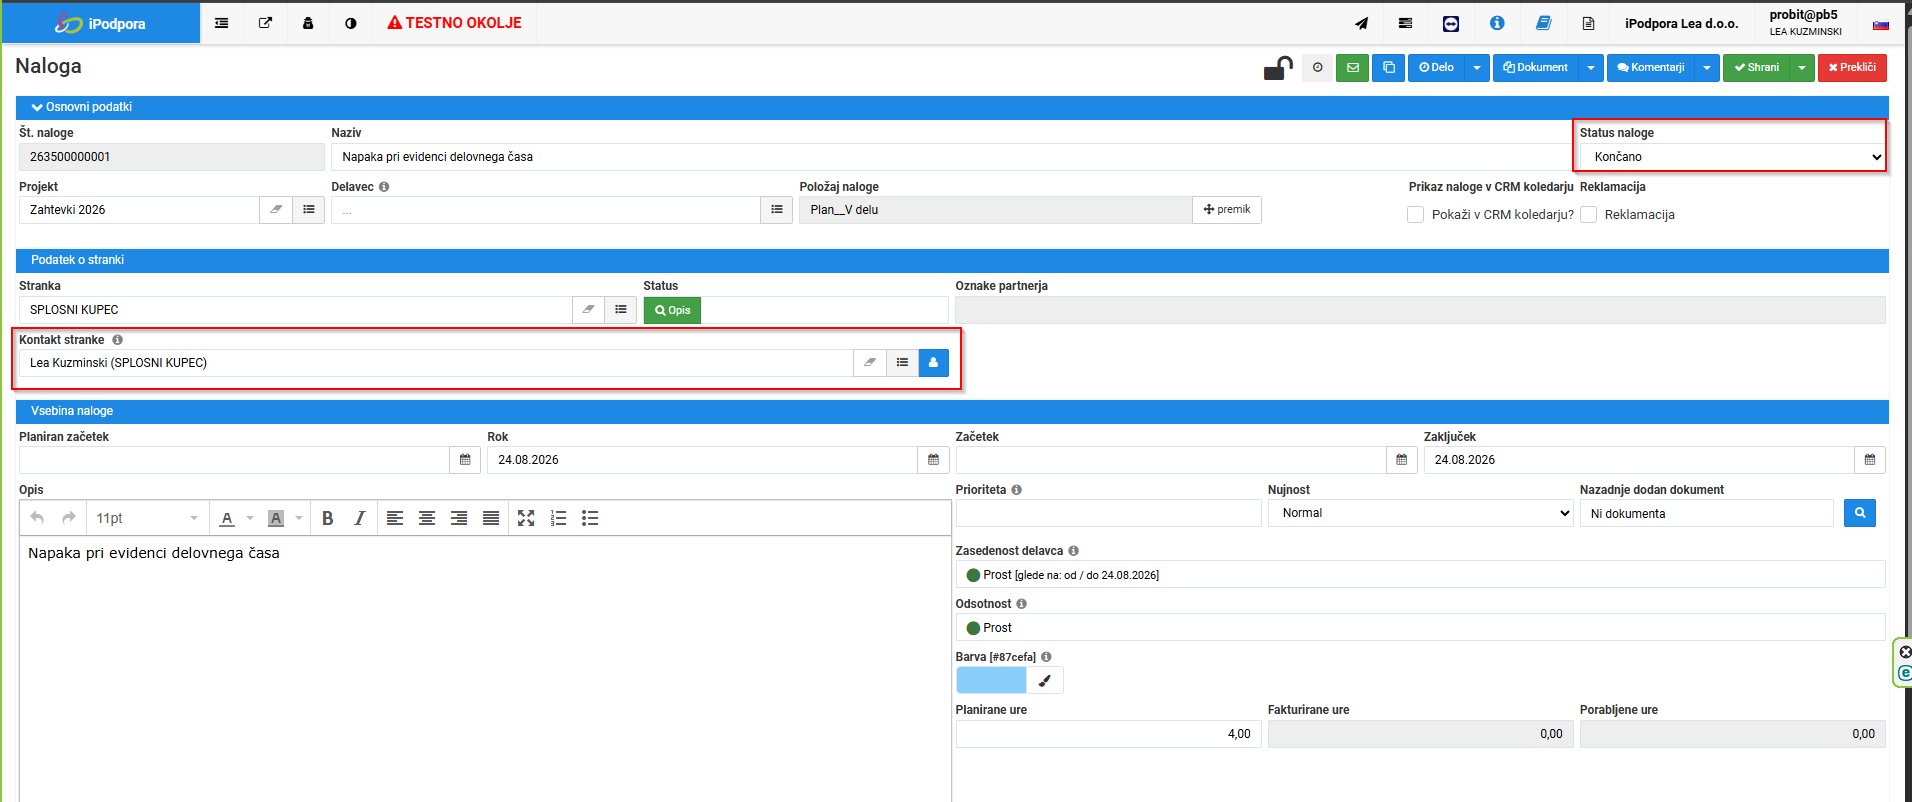Image resolution: width=1912 pixels, height=802 pixels.
Task: Enable Pokaži v CRM koledarju checkbox
Action: pyautogui.click(x=1415, y=215)
